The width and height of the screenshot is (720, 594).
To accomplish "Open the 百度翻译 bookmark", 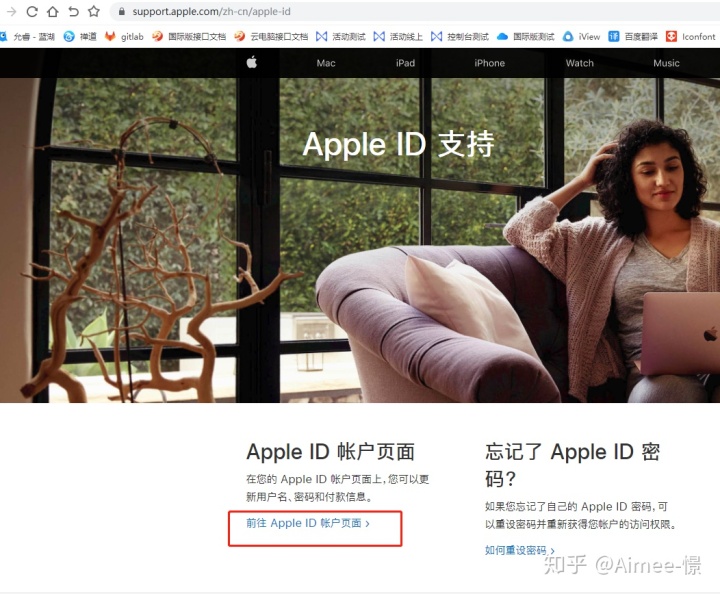I will (x=633, y=37).
